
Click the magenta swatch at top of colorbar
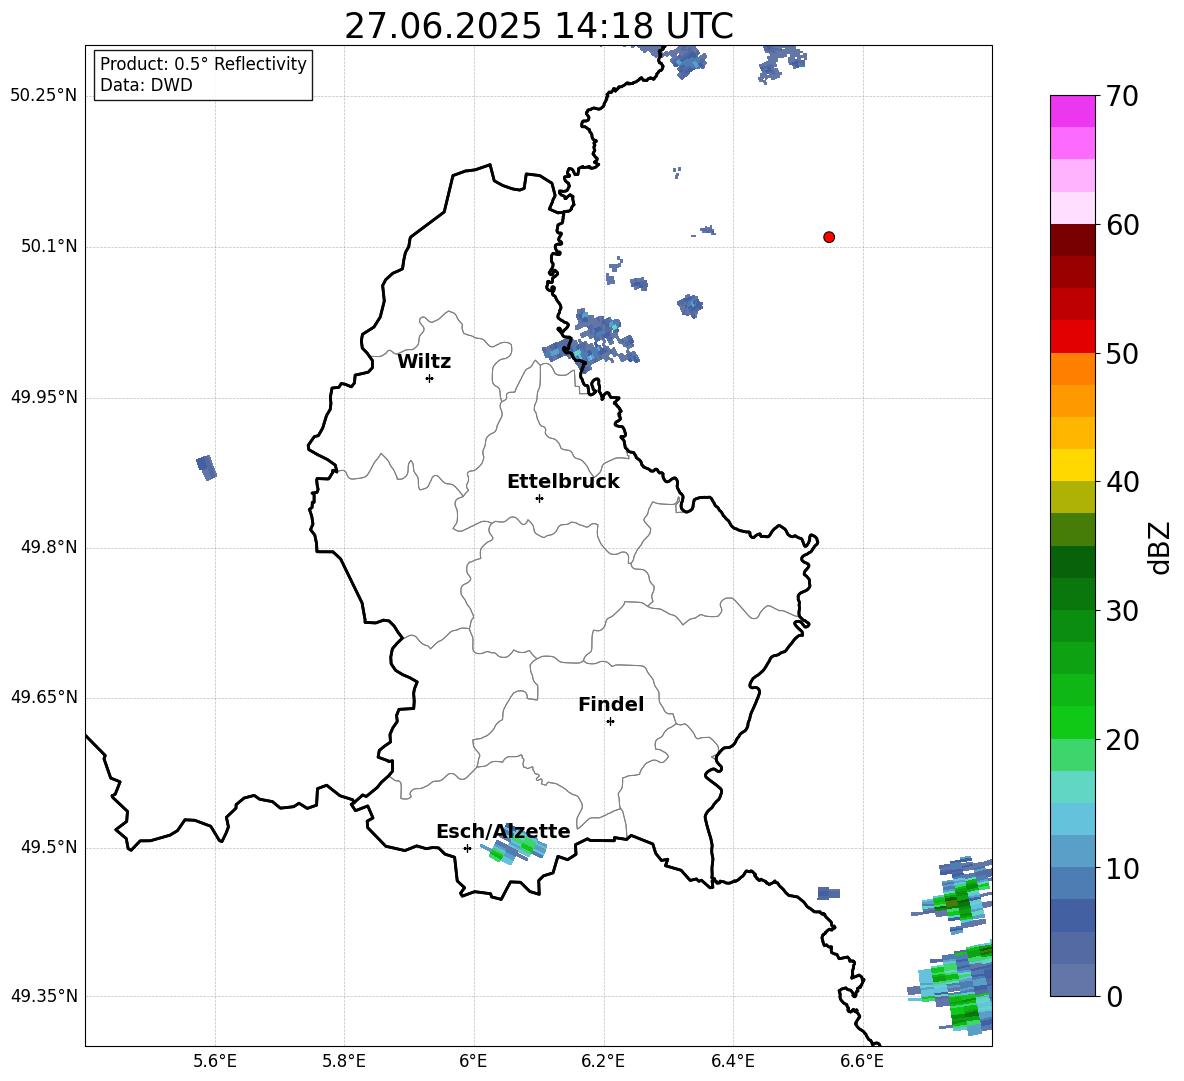[1072, 111]
